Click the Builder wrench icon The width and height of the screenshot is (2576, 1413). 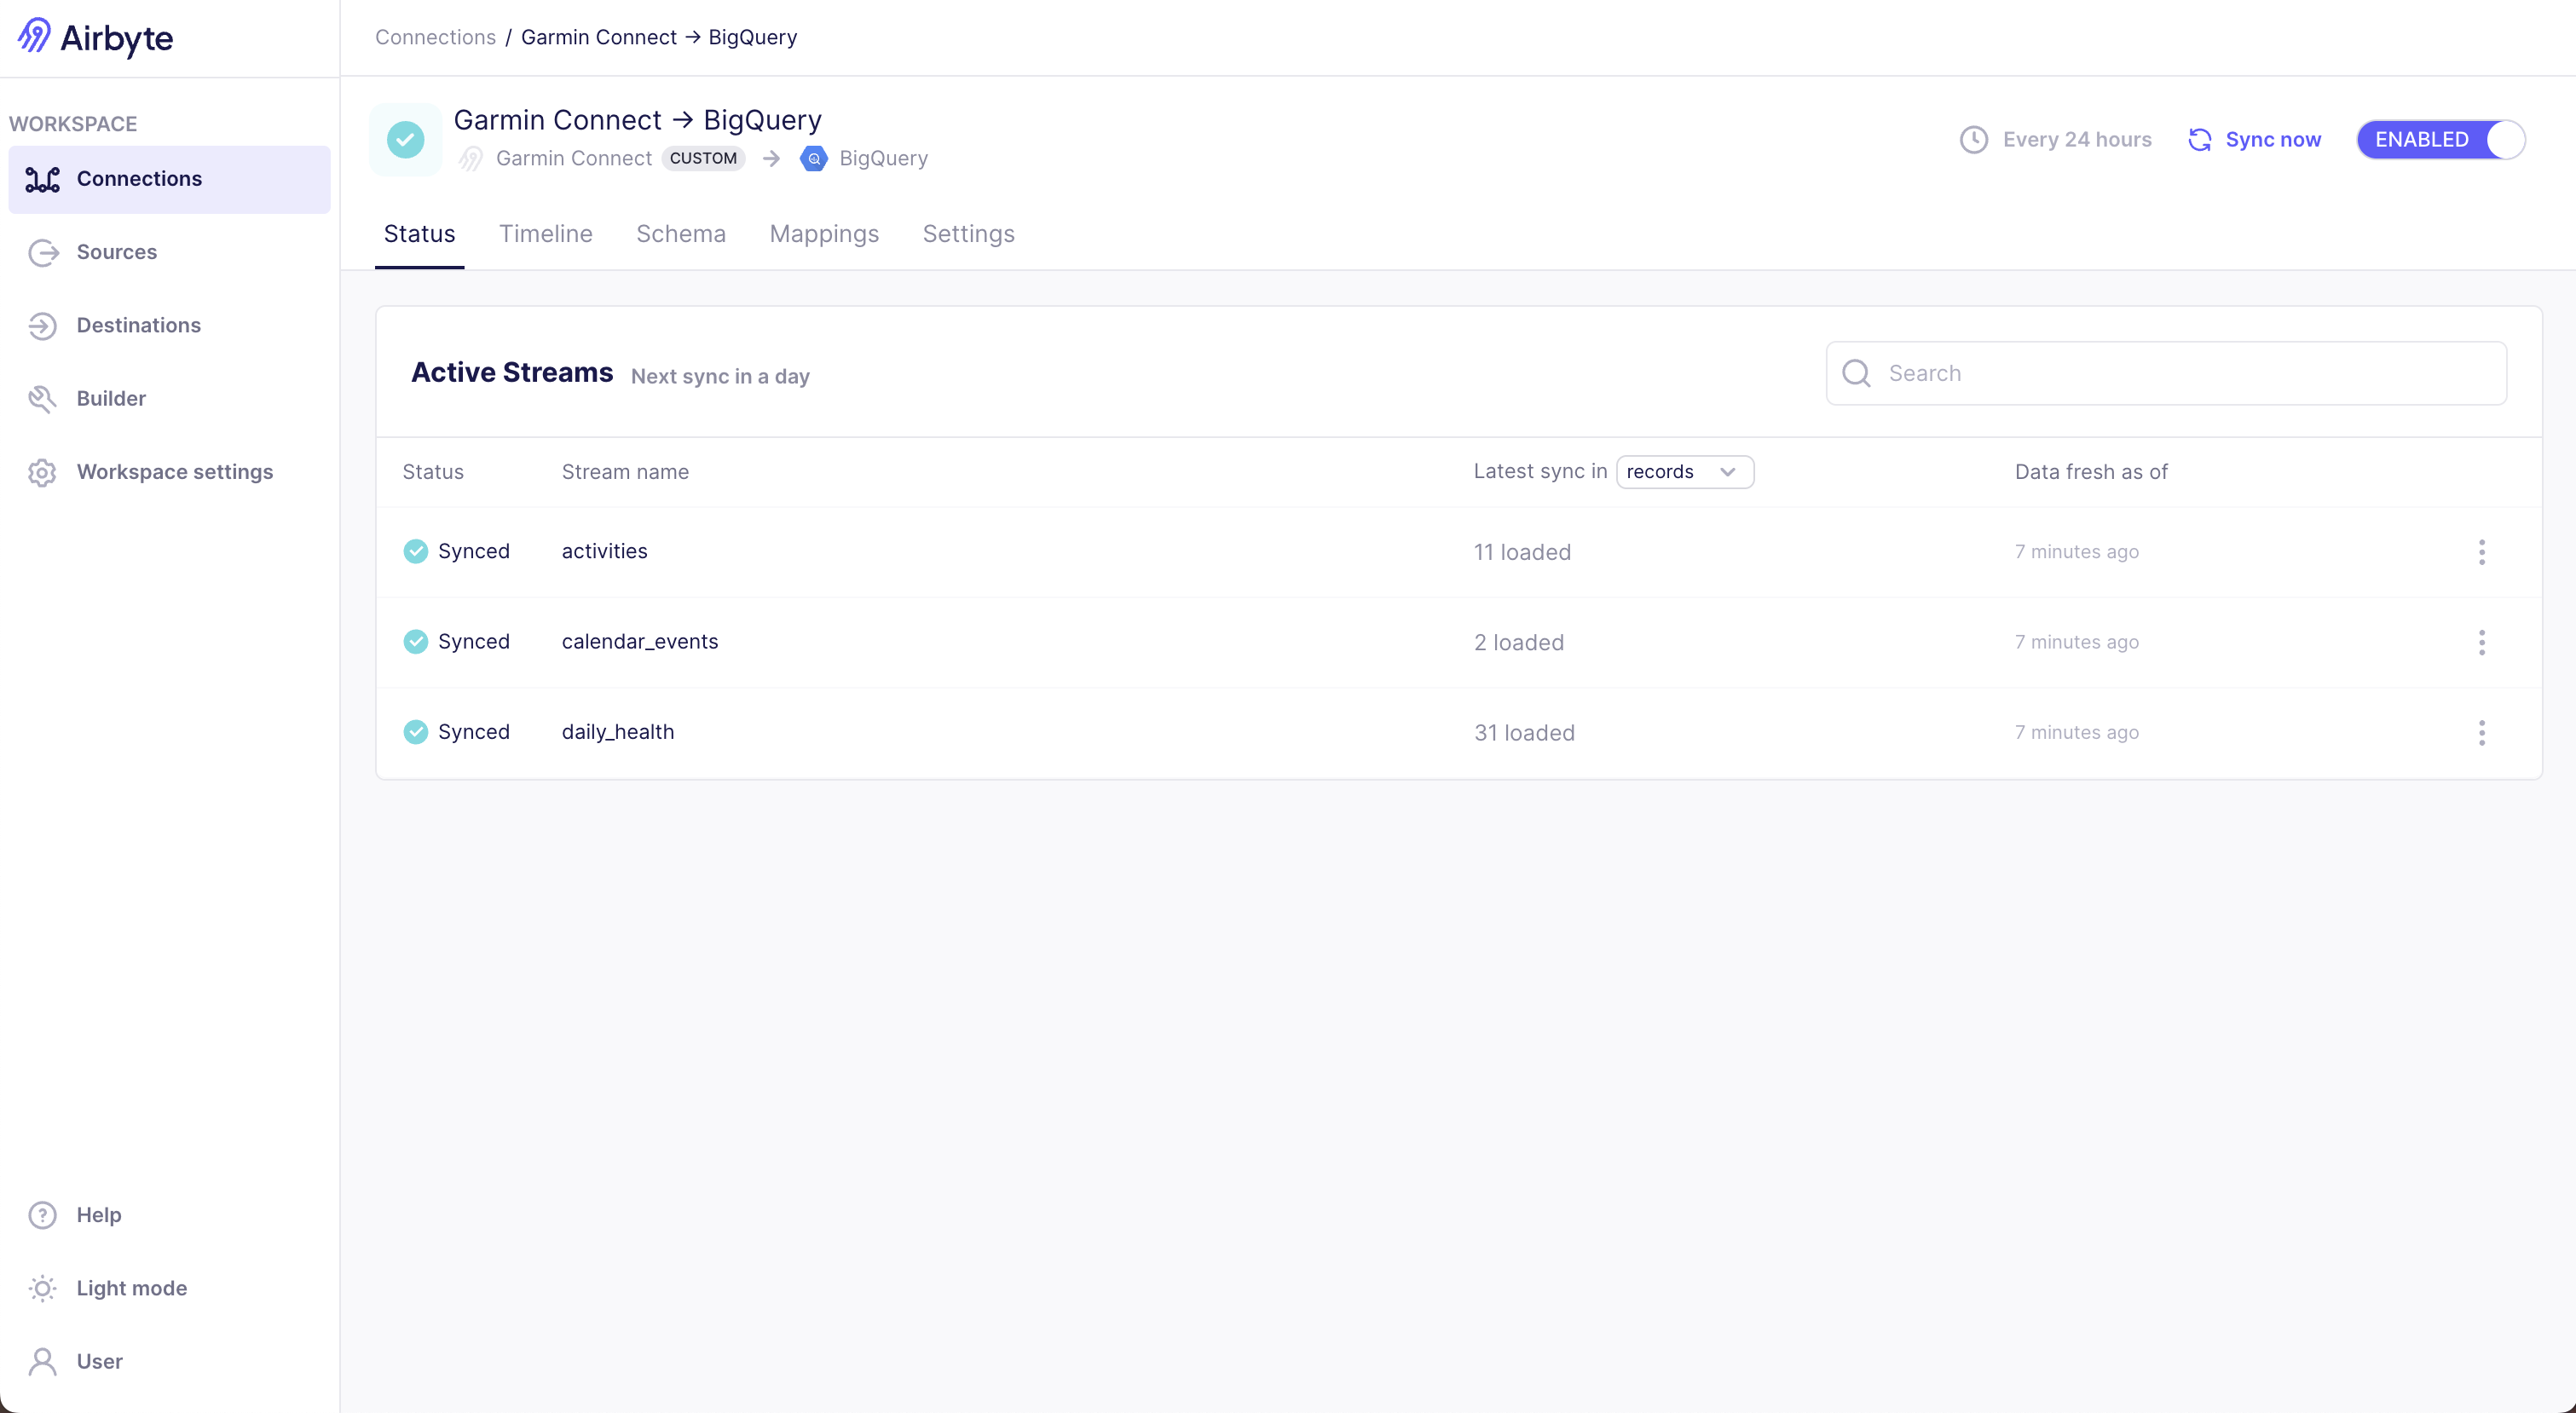point(43,399)
